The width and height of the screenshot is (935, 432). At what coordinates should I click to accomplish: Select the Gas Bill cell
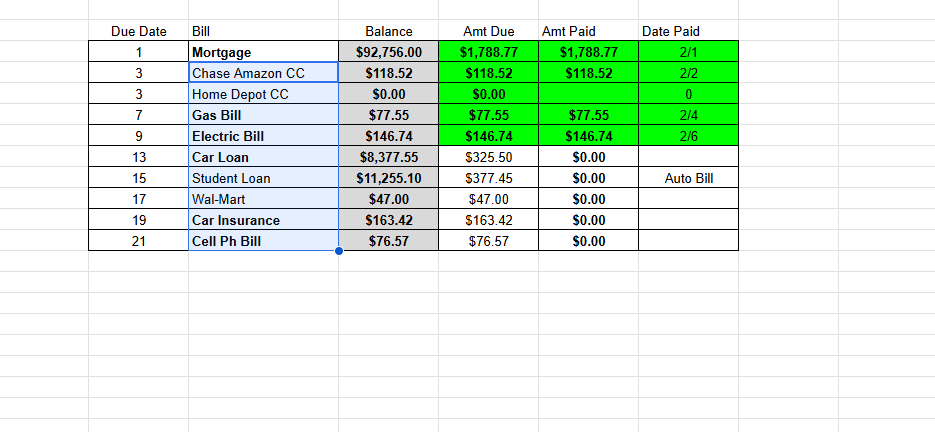(264, 115)
